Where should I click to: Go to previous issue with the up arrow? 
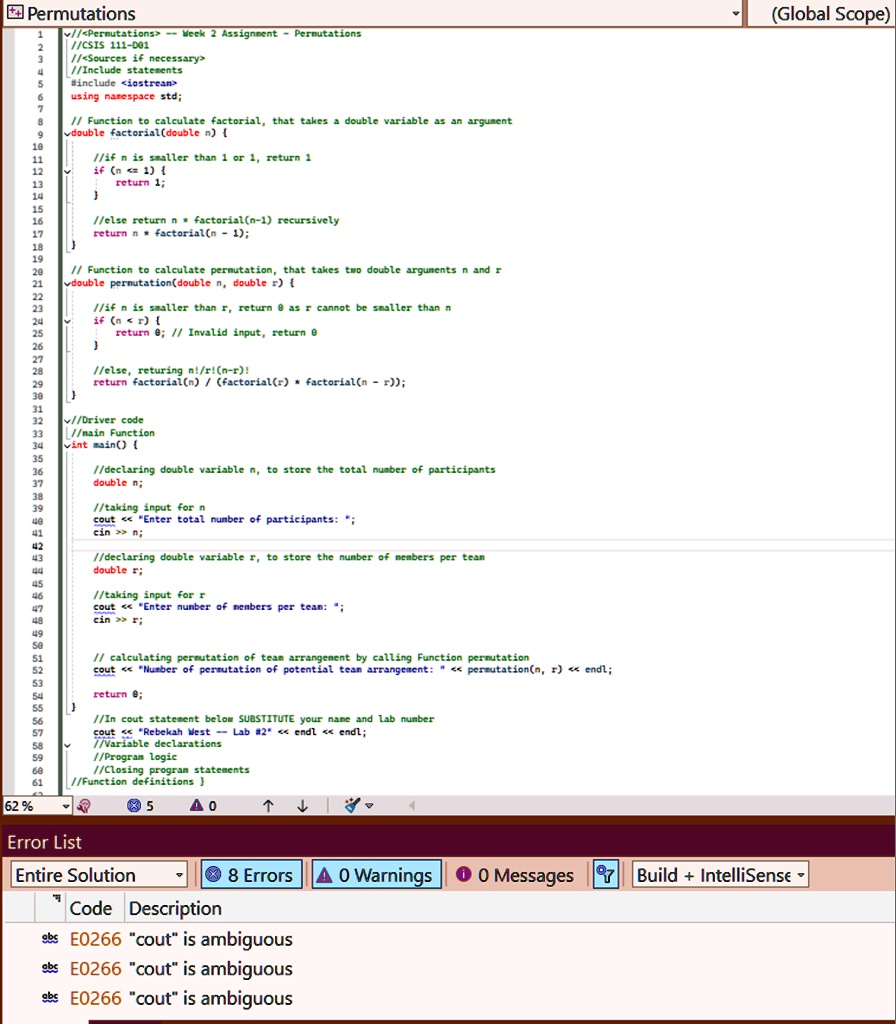point(268,806)
